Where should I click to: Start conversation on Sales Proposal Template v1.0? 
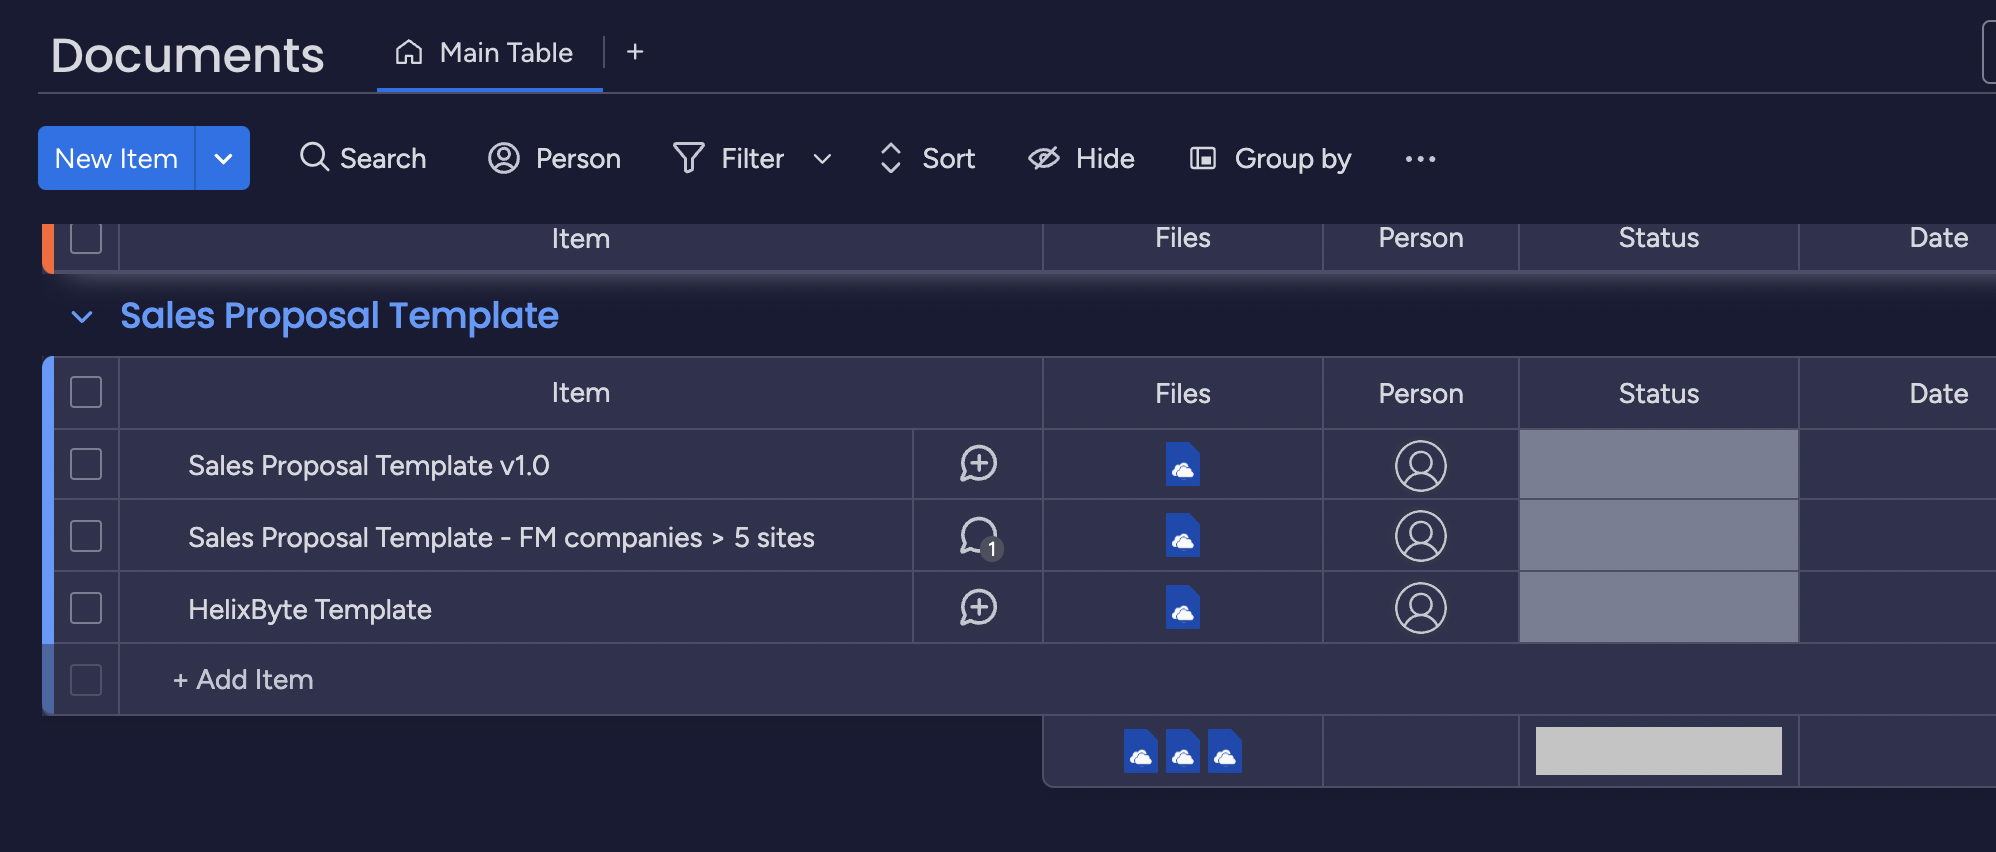(x=978, y=464)
